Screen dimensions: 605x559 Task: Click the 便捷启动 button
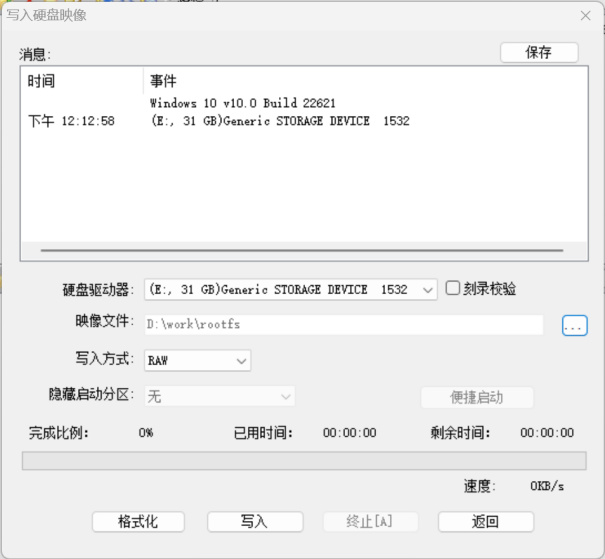pyautogui.click(x=477, y=397)
